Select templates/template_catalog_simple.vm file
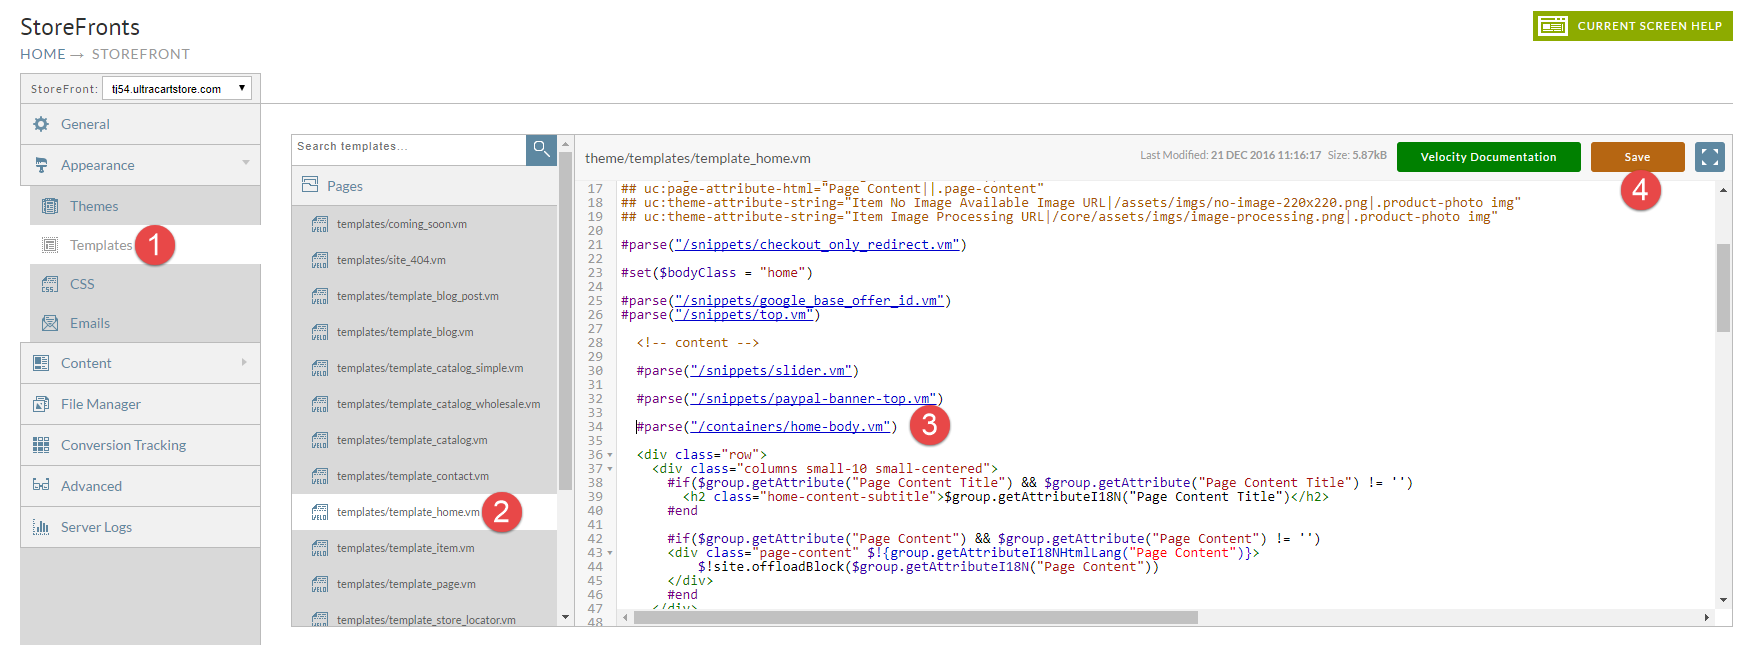Image resolution: width=1747 pixels, height=645 pixels. tap(424, 368)
